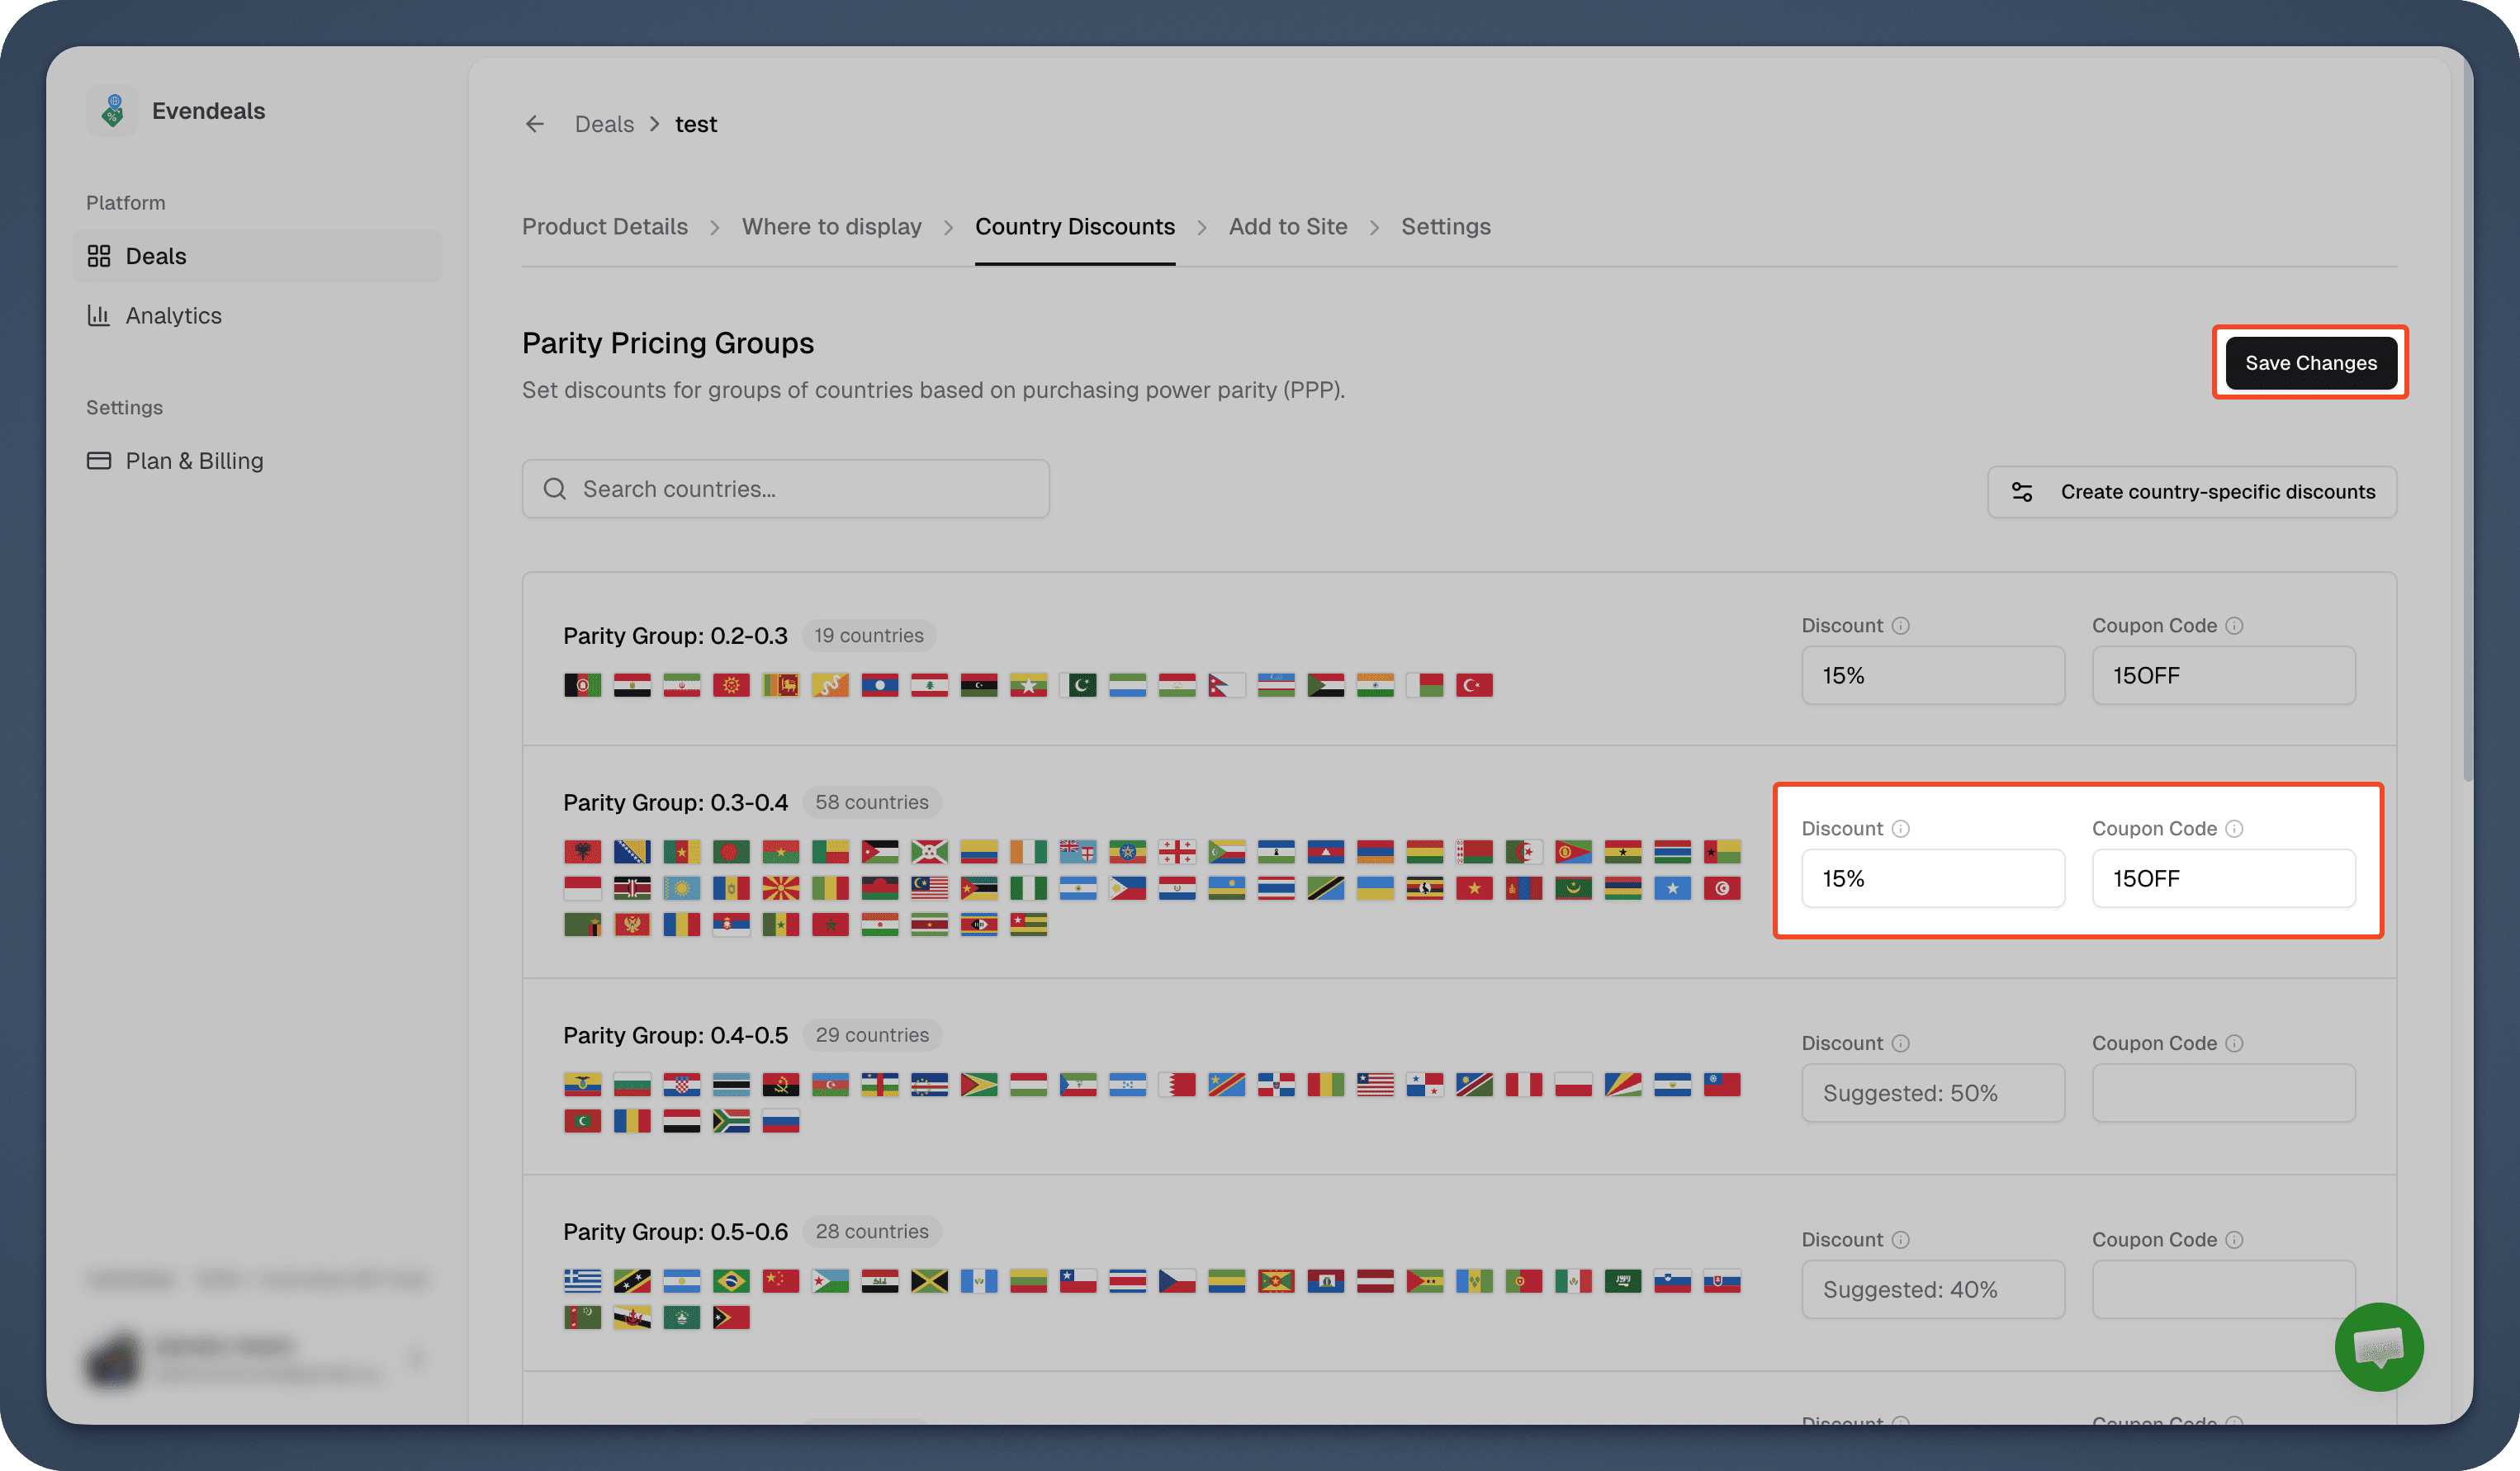The width and height of the screenshot is (2520, 1471).
Task: Open the Settings step in the stepper
Action: (1446, 226)
